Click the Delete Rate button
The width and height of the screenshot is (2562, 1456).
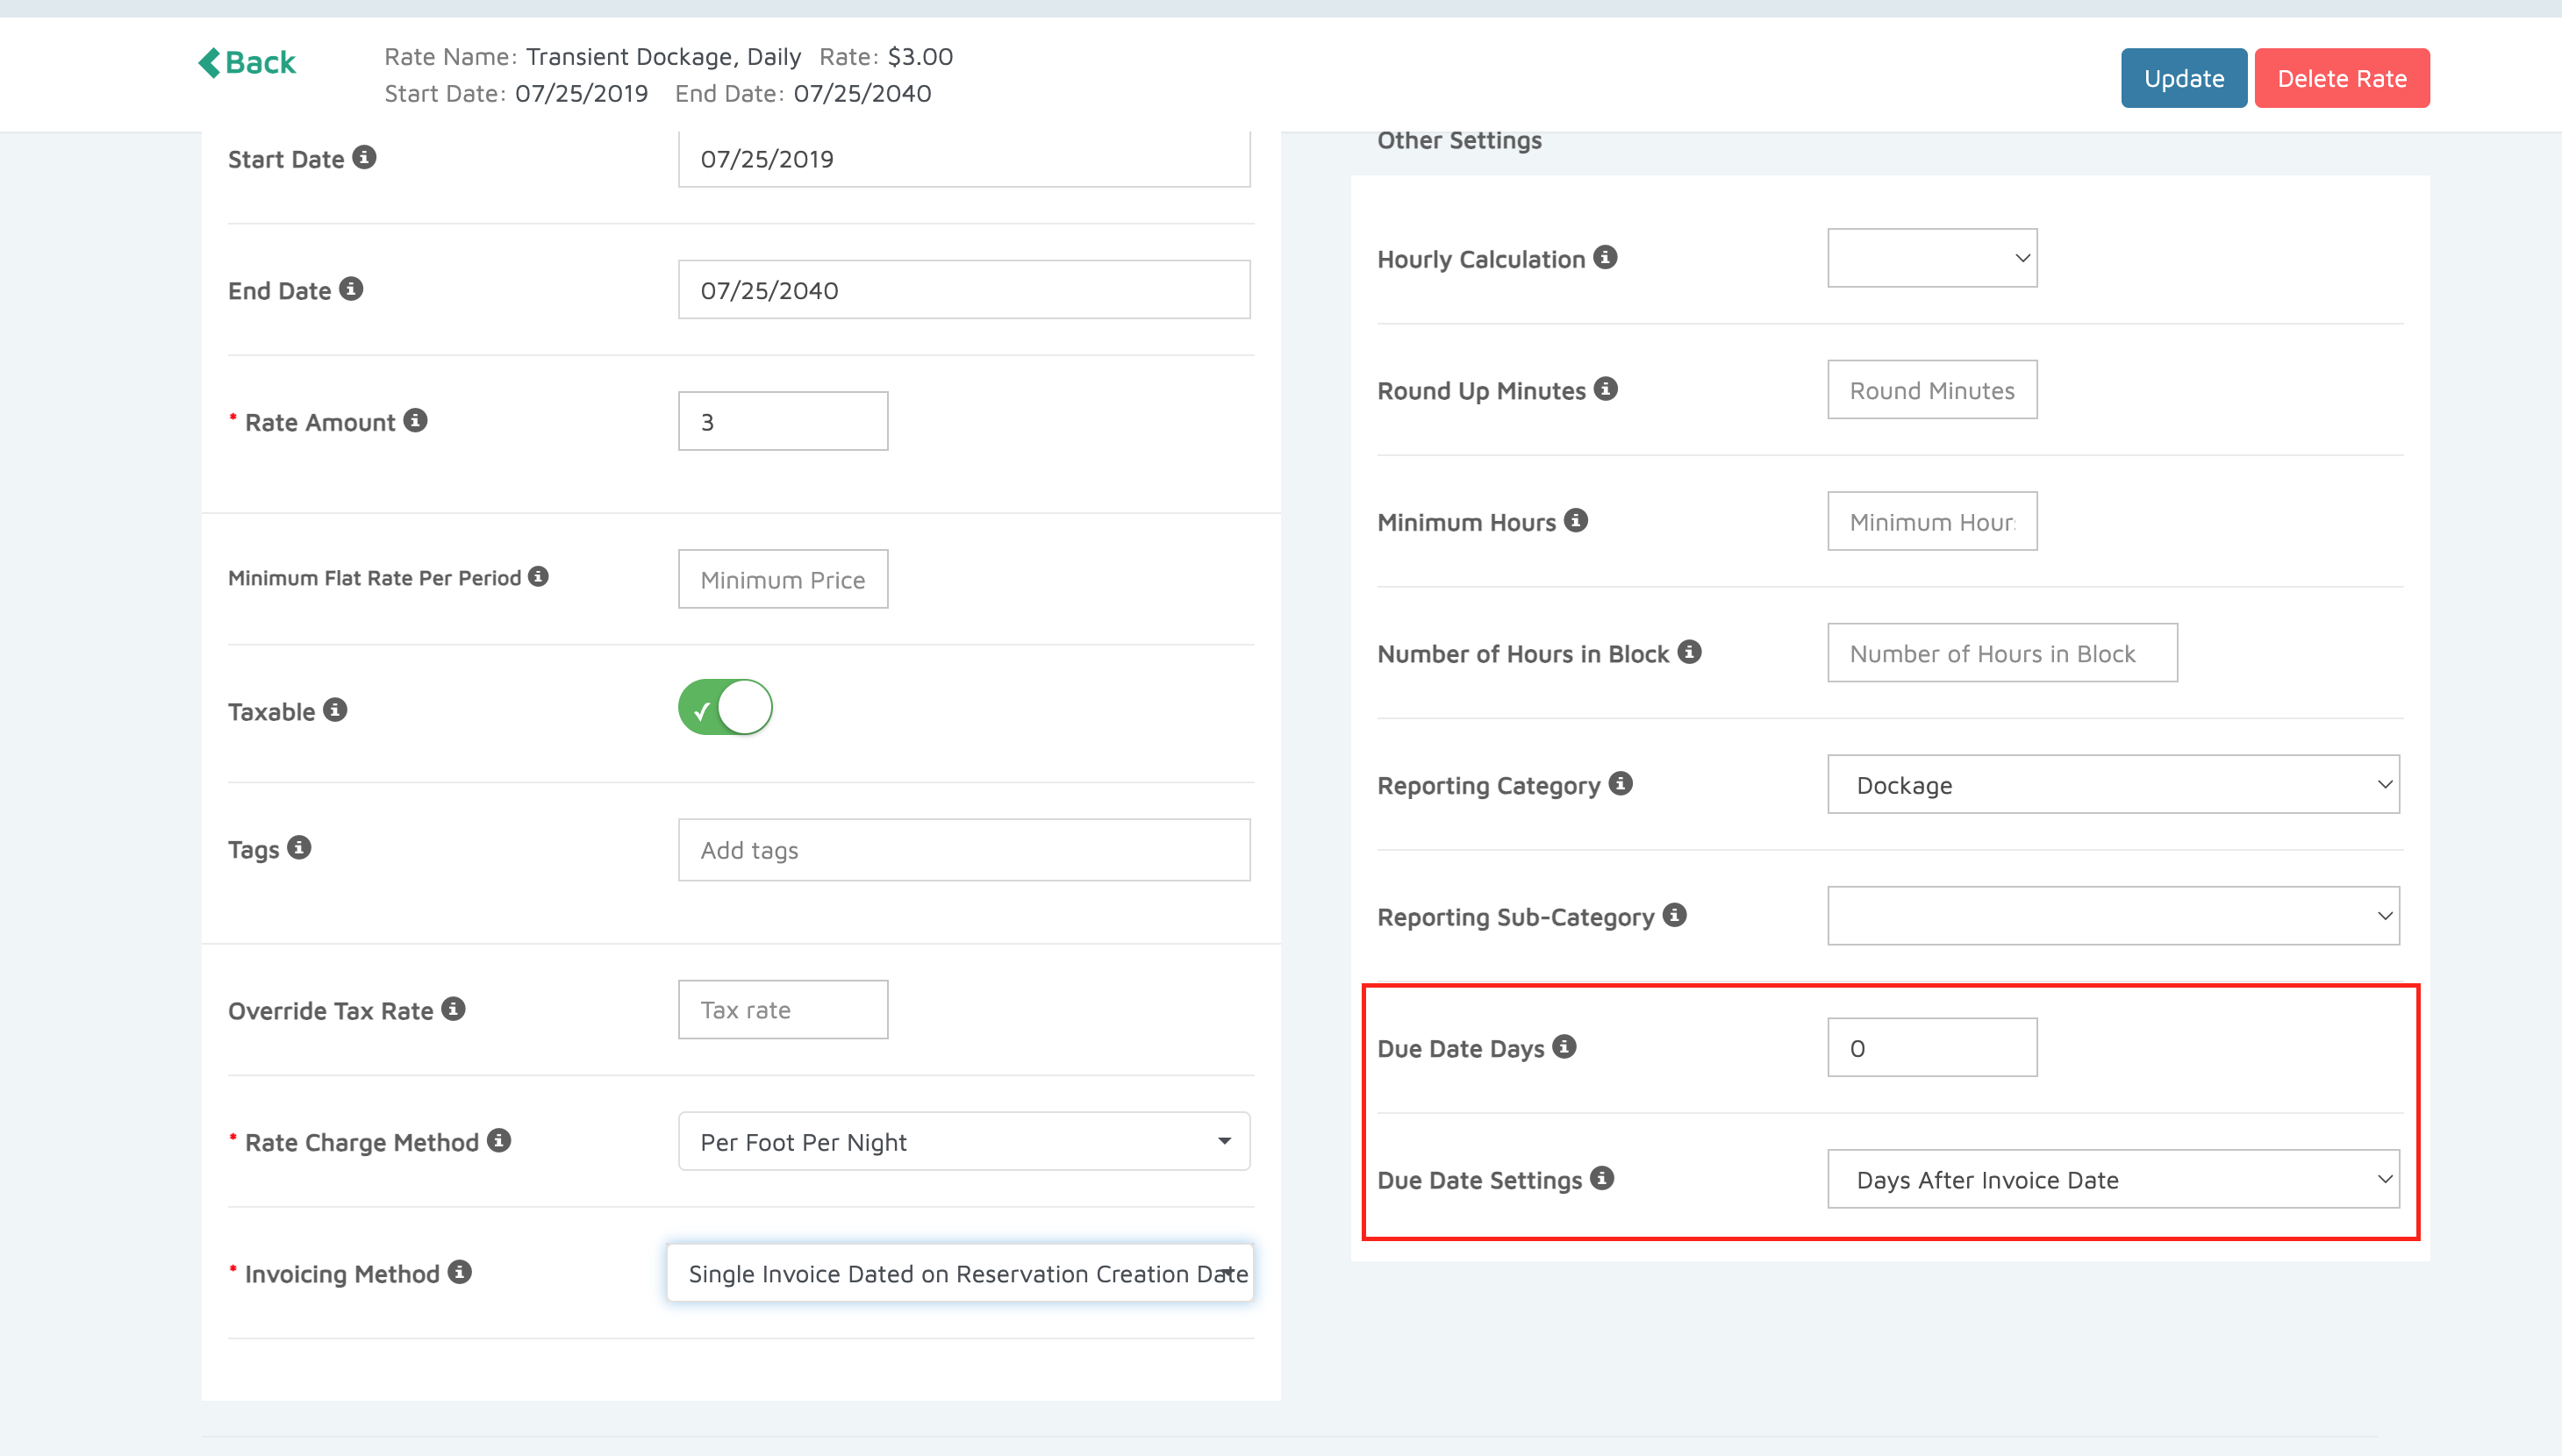tap(2341, 78)
